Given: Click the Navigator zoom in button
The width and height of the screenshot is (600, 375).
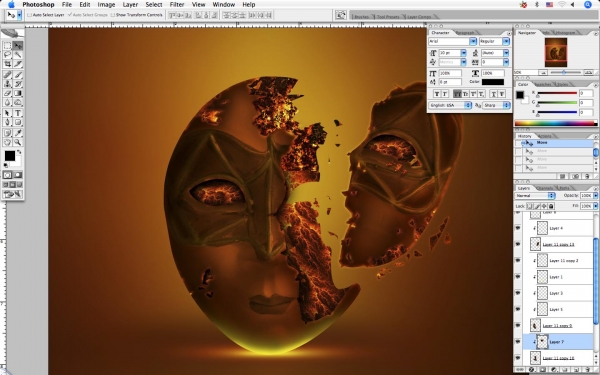Looking at the screenshot, I should [x=589, y=72].
